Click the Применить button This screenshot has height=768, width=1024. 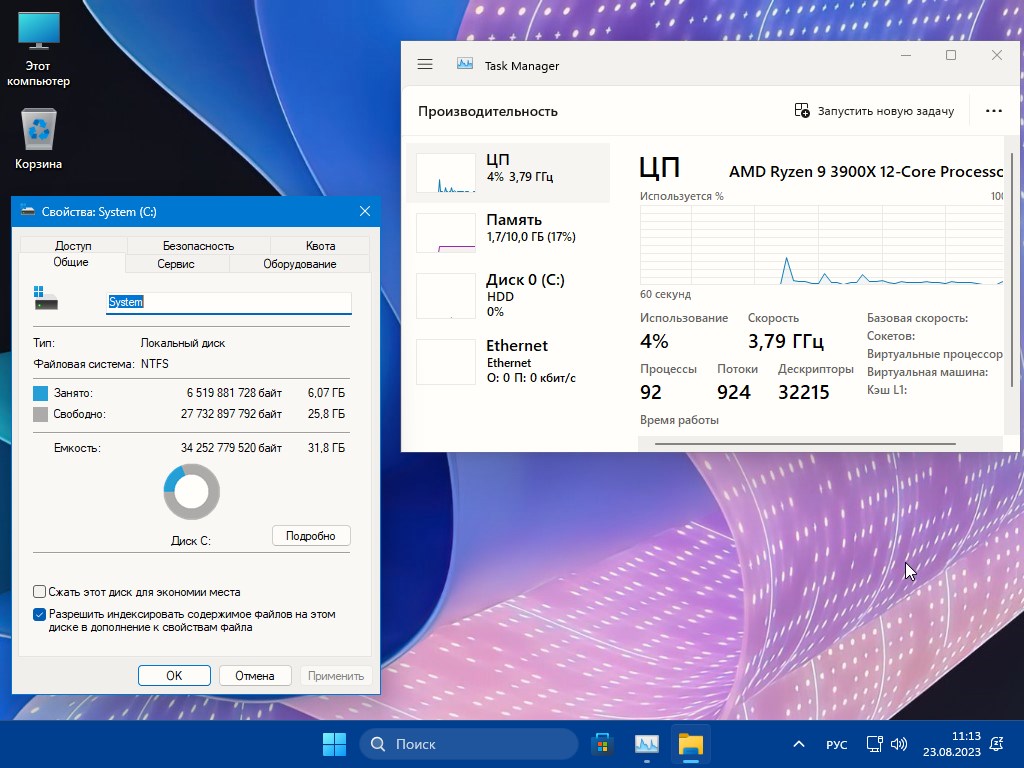point(336,675)
